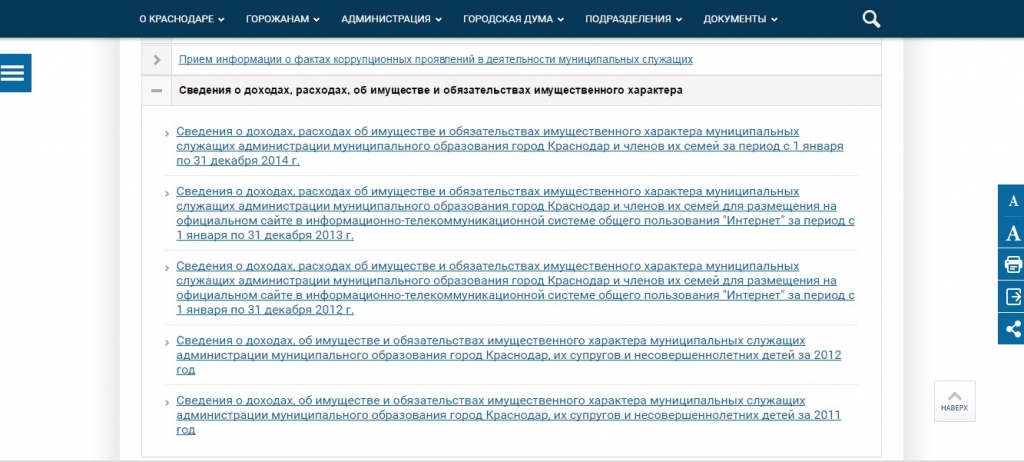Open spouses and children income link за 2012 год
Screen dimensions: 1024x462
point(509,355)
